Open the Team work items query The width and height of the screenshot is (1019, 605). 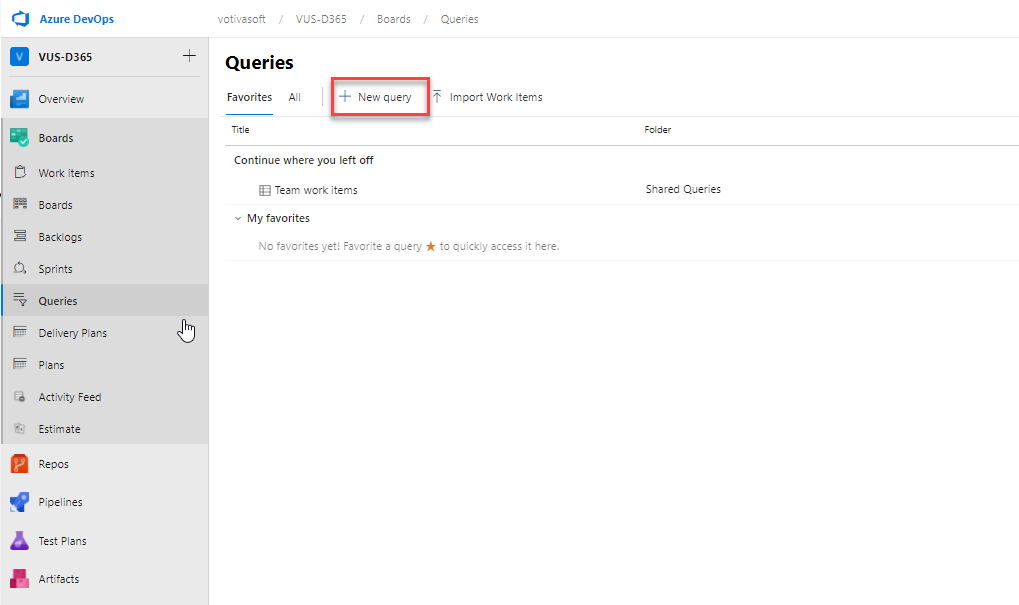click(x=316, y=190)
